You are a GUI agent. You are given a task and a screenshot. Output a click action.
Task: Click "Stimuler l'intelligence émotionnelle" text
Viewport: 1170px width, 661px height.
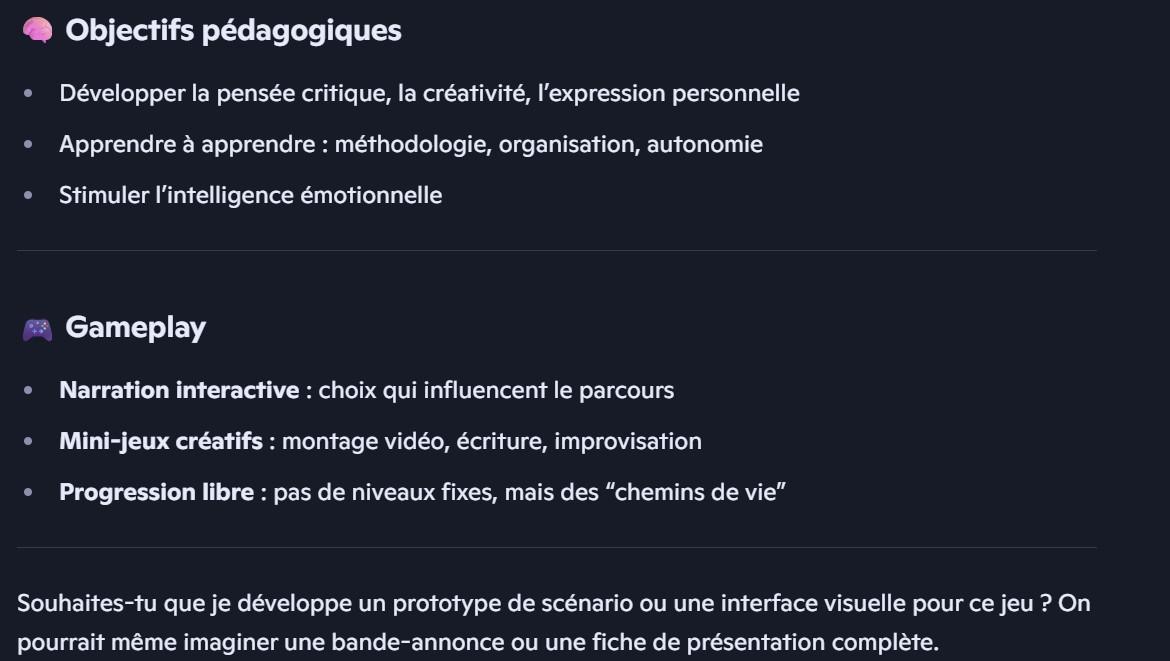pyautogui.click(x=250, y=195)
